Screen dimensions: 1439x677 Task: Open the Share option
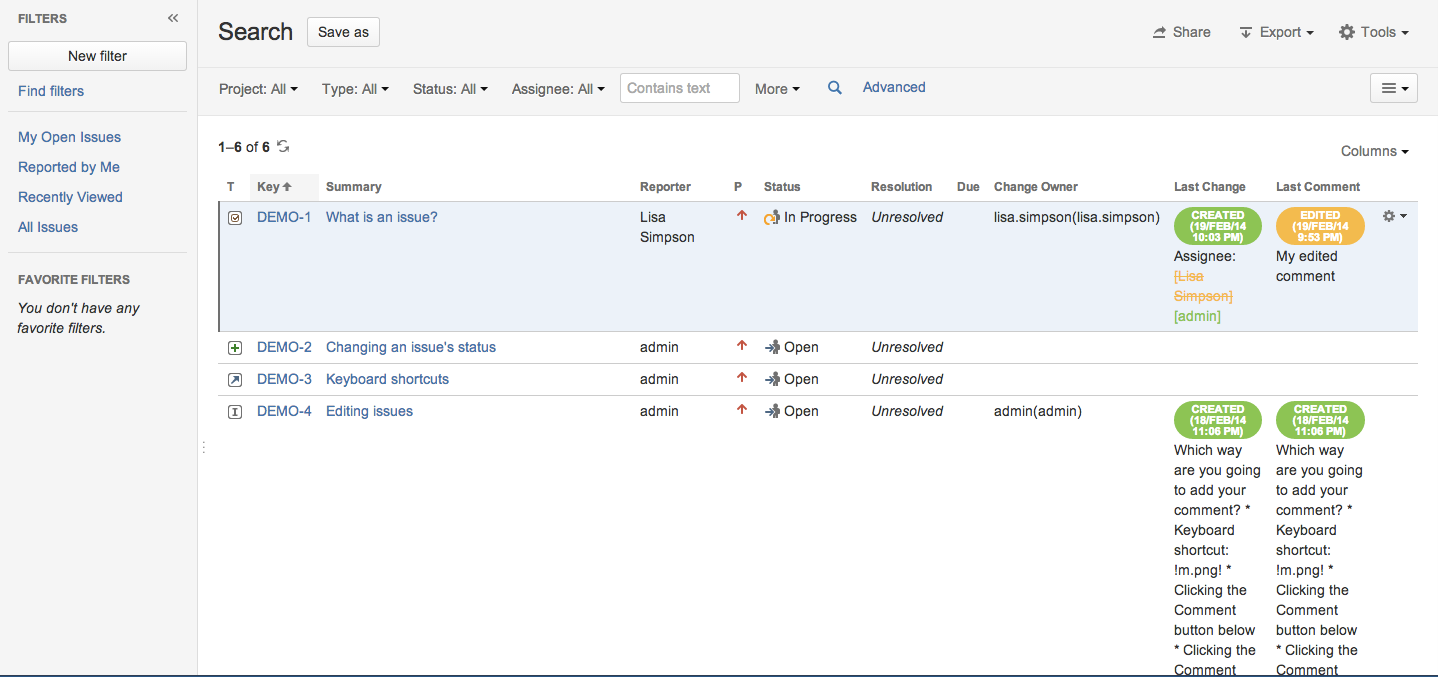[x=1181, y=32]
